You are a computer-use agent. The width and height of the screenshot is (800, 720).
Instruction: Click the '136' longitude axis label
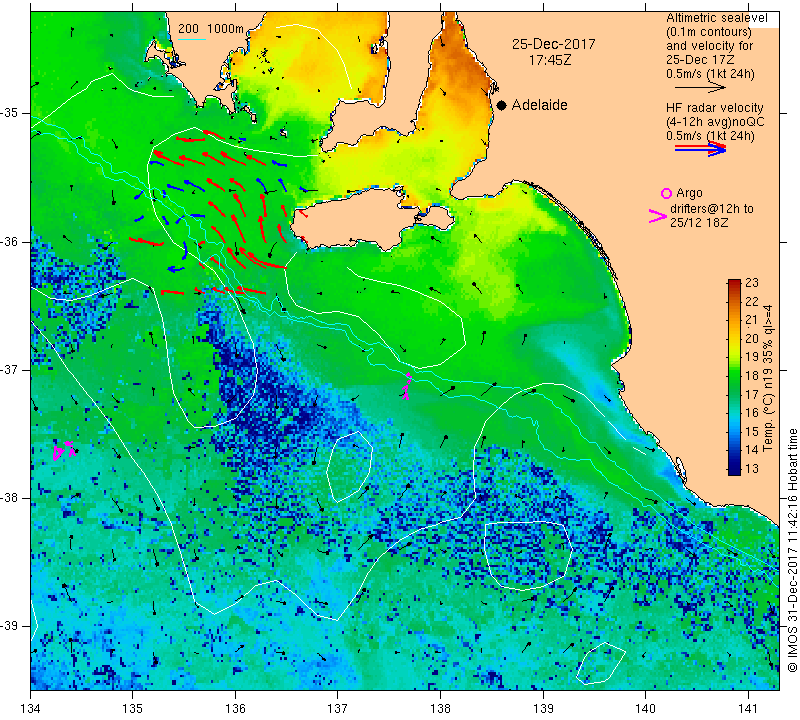(x=235, y=709)
